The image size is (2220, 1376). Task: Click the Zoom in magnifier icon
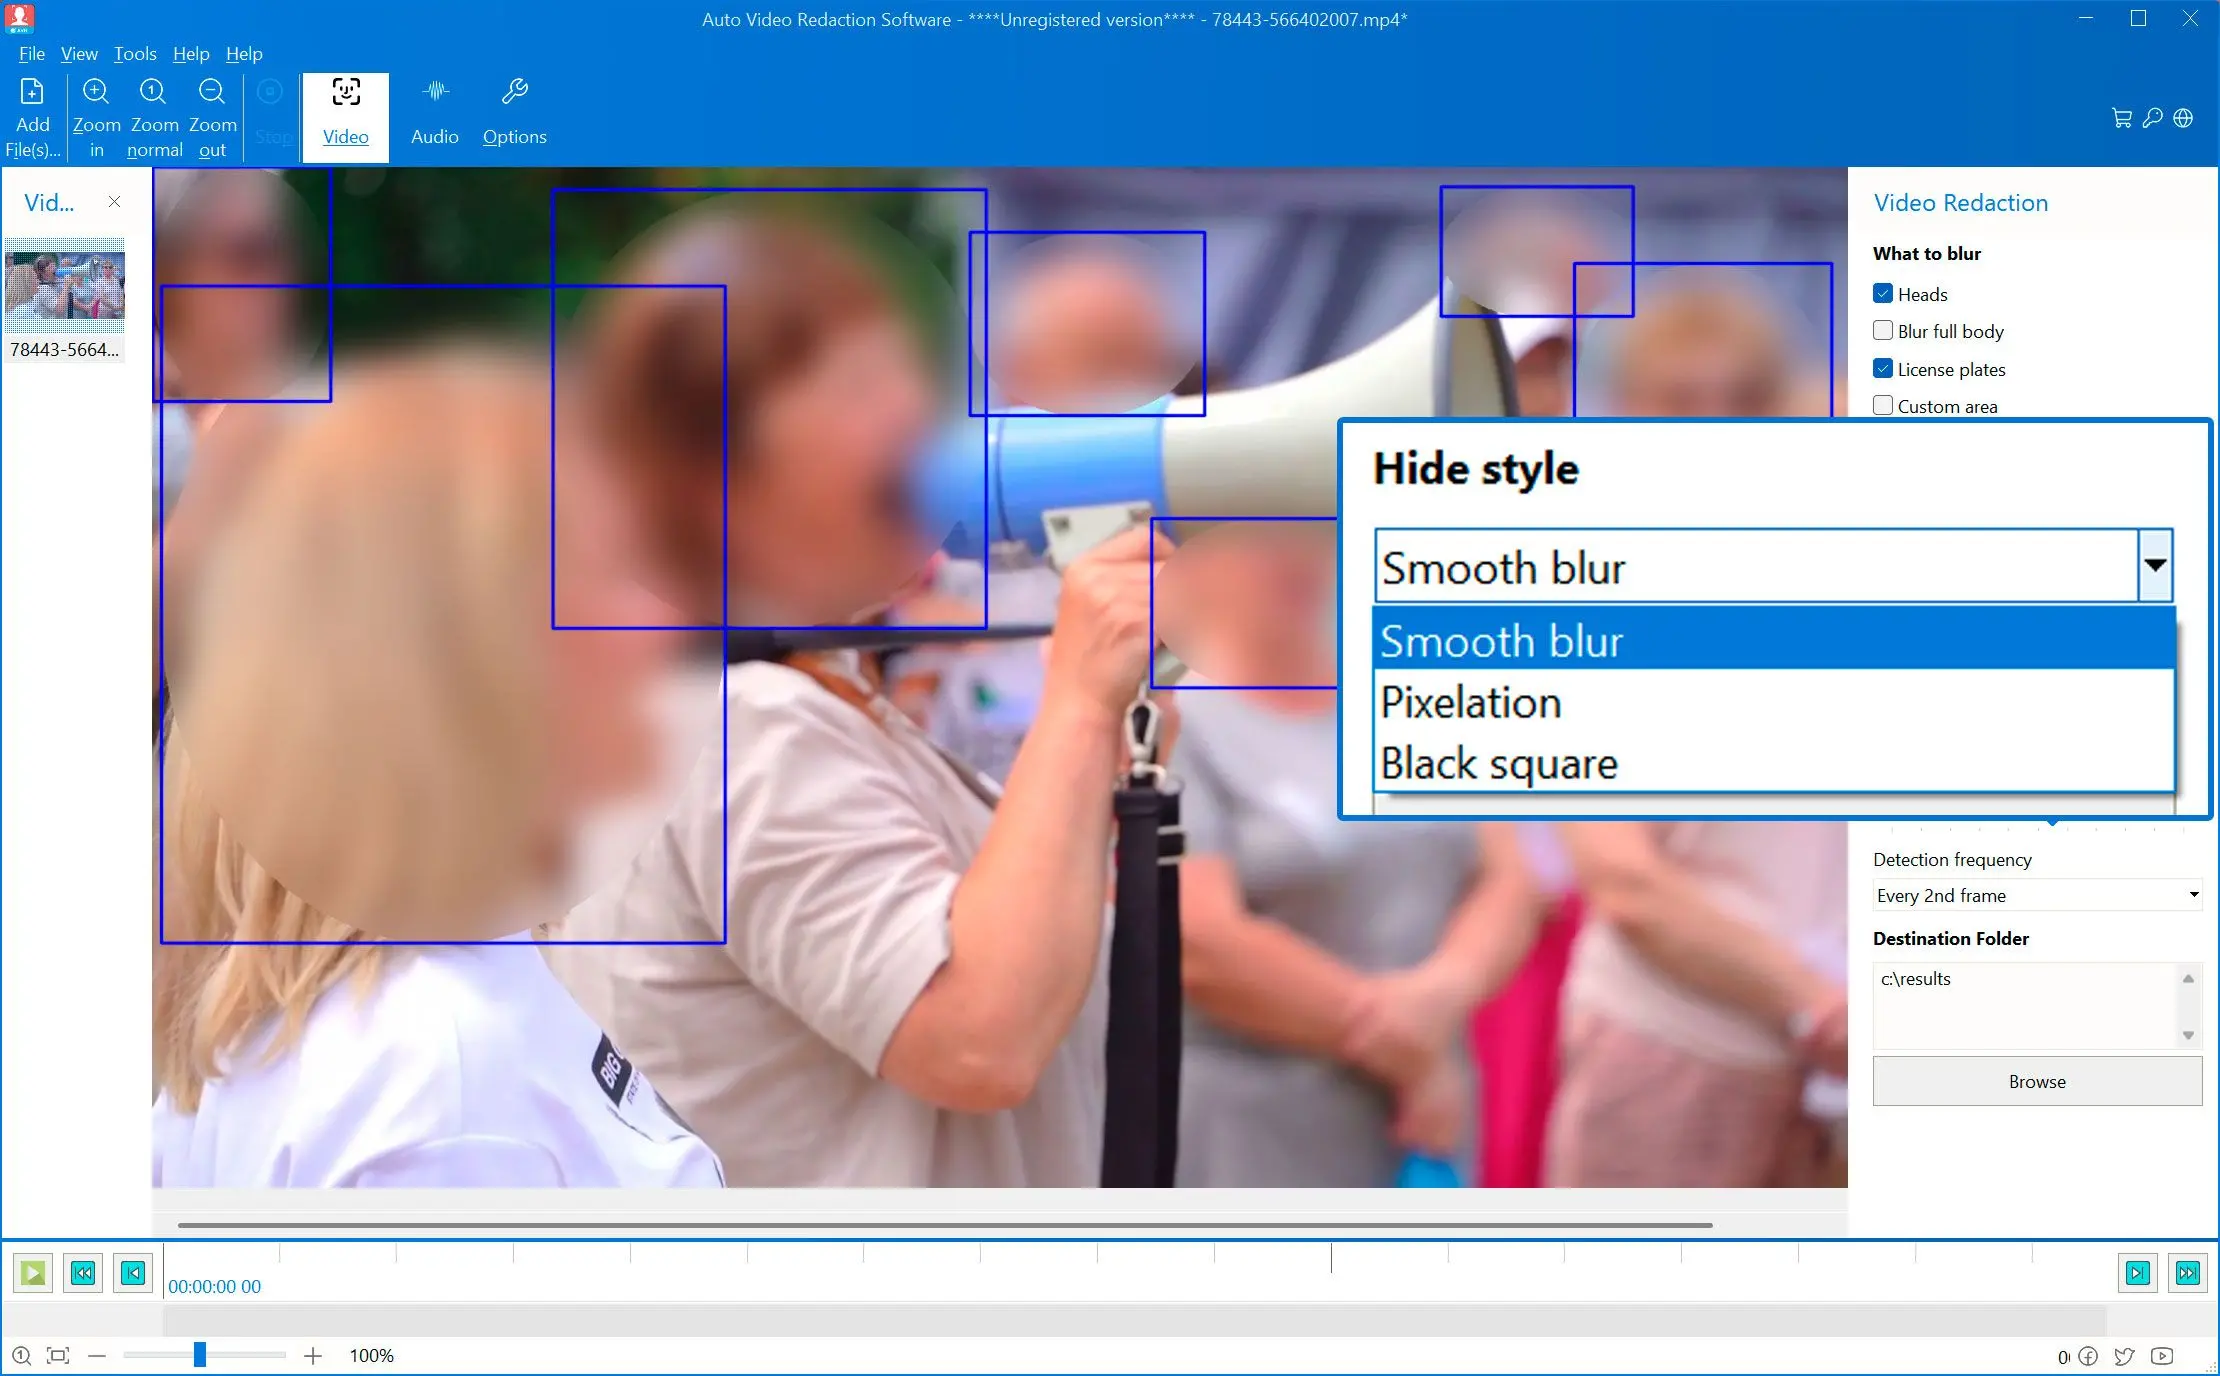pos(96,92)
